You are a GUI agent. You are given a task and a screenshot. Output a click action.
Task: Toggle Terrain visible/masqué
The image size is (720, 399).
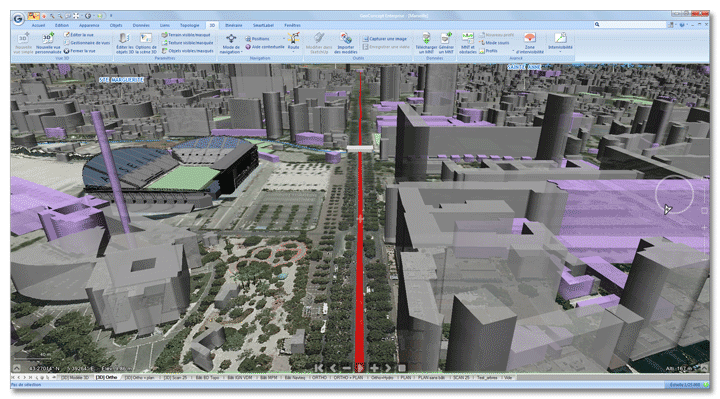[x=186, y=35]
